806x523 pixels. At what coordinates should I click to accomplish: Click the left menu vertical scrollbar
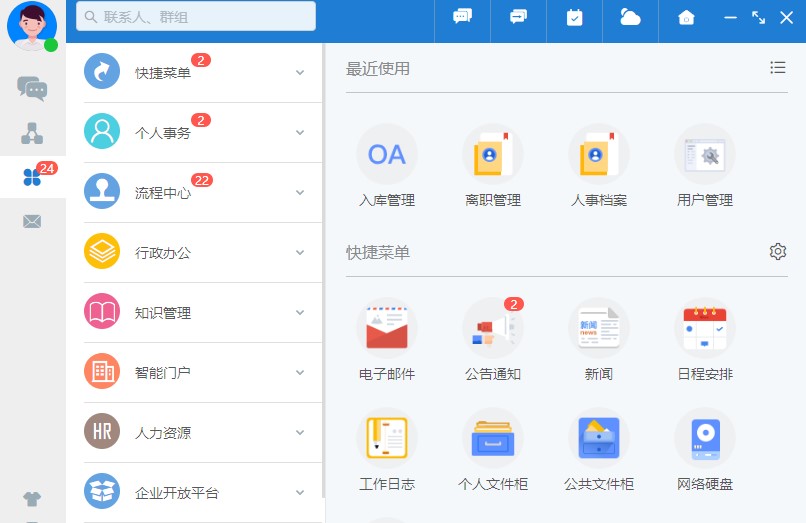[323, 271]
